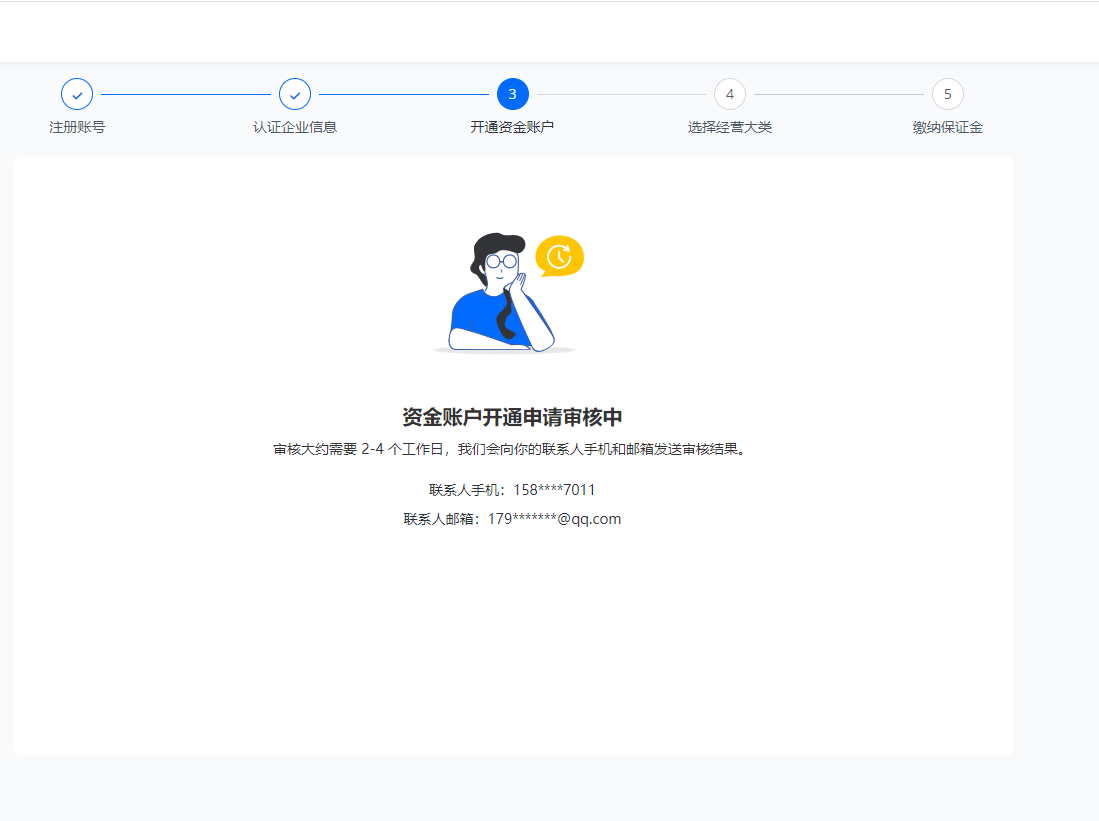The width and height of the screenshot is (1099, 821).
Task: Click the gray line between steps 4 and 5
Action: [x=838, y=94]
